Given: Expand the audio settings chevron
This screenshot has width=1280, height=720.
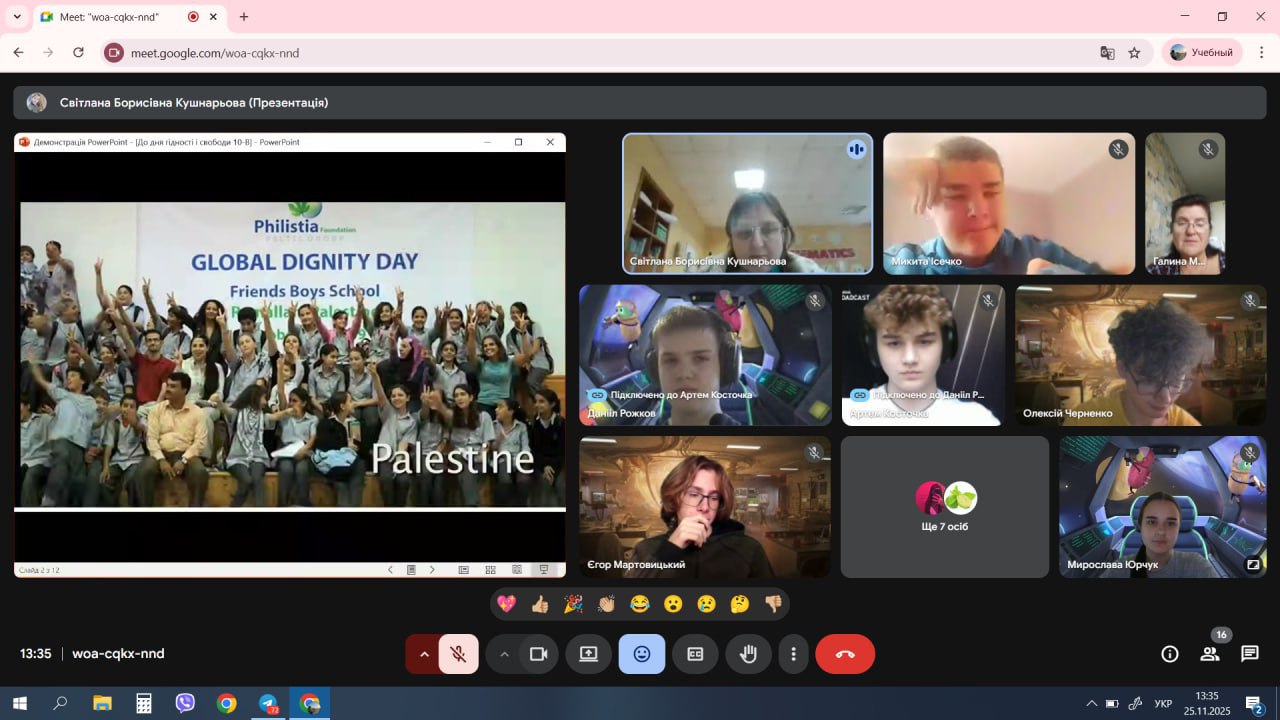Looking at the screenshot, I should pyautogui.click(x=424, y=654).
